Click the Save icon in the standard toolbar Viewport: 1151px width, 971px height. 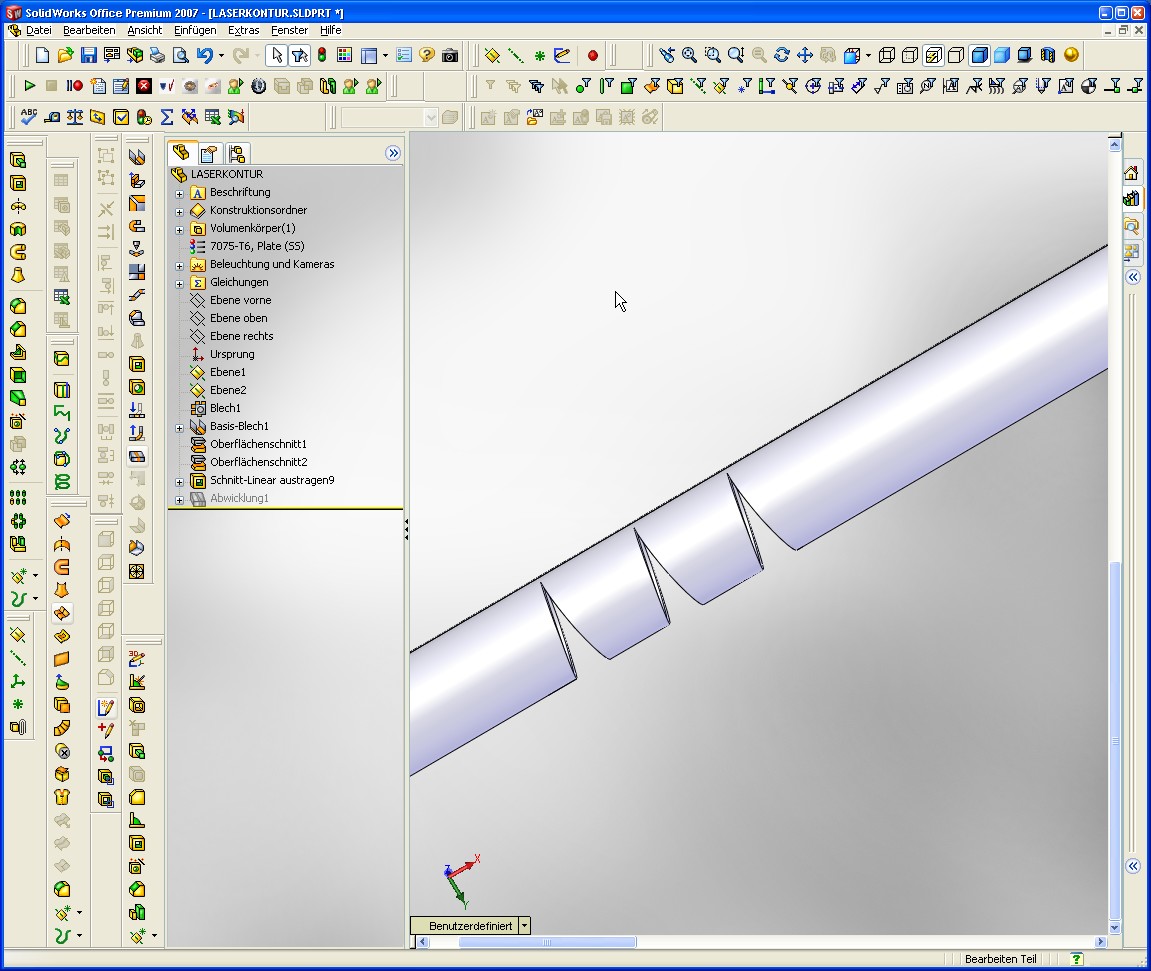(x=88, y=55)
